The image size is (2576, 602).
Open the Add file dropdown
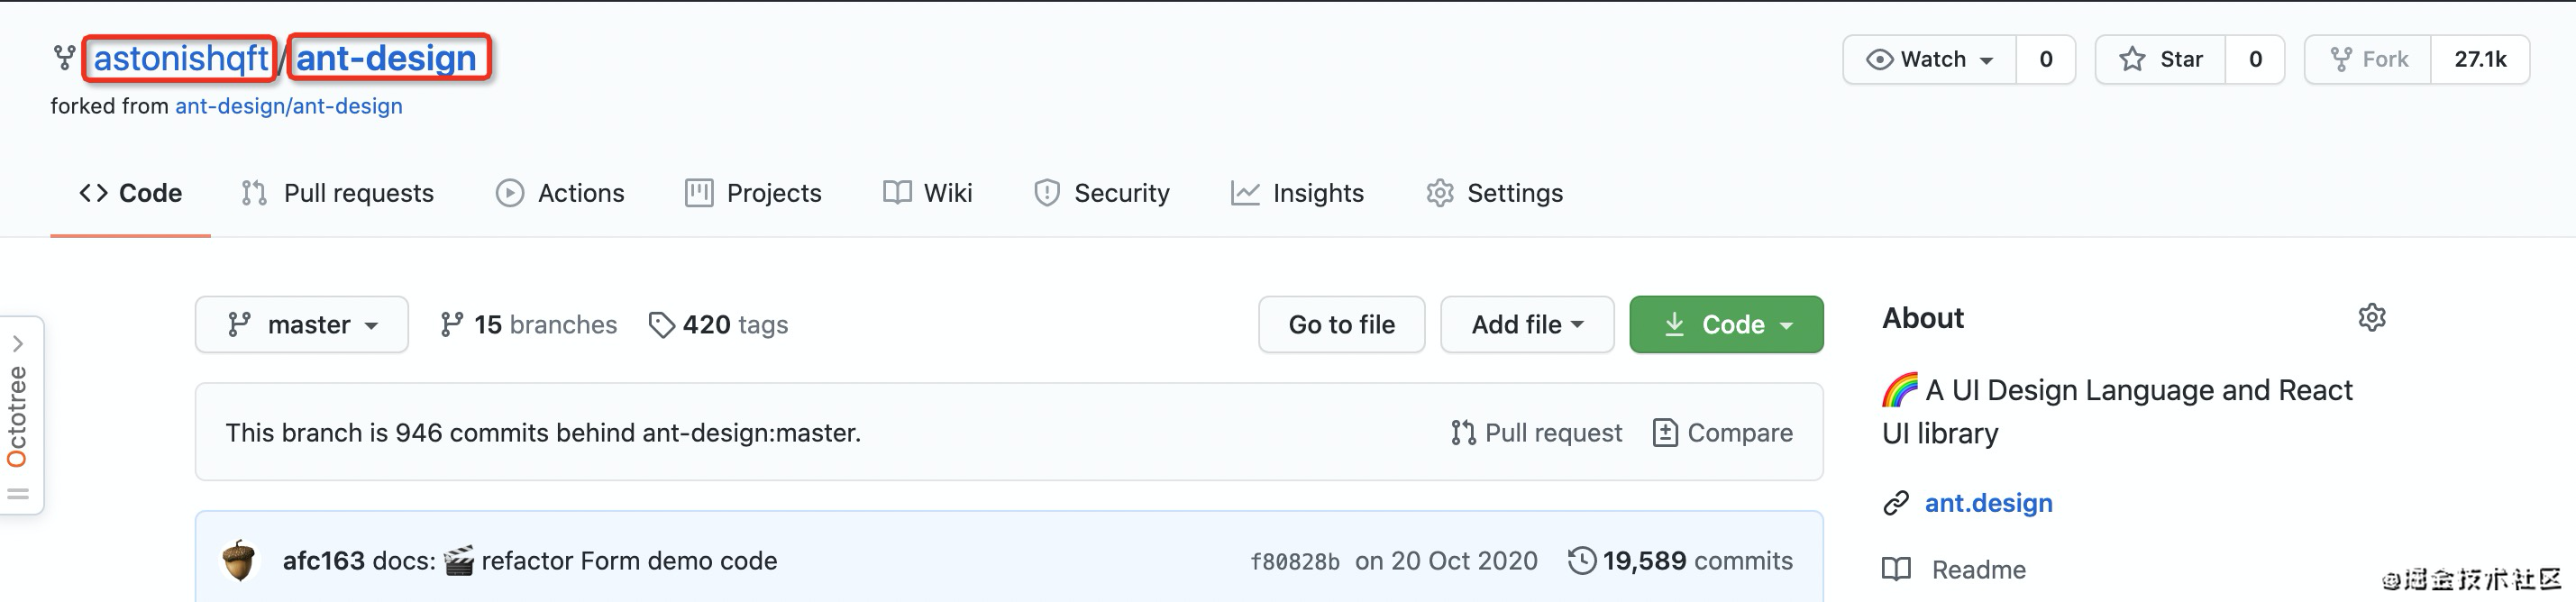1526,324
